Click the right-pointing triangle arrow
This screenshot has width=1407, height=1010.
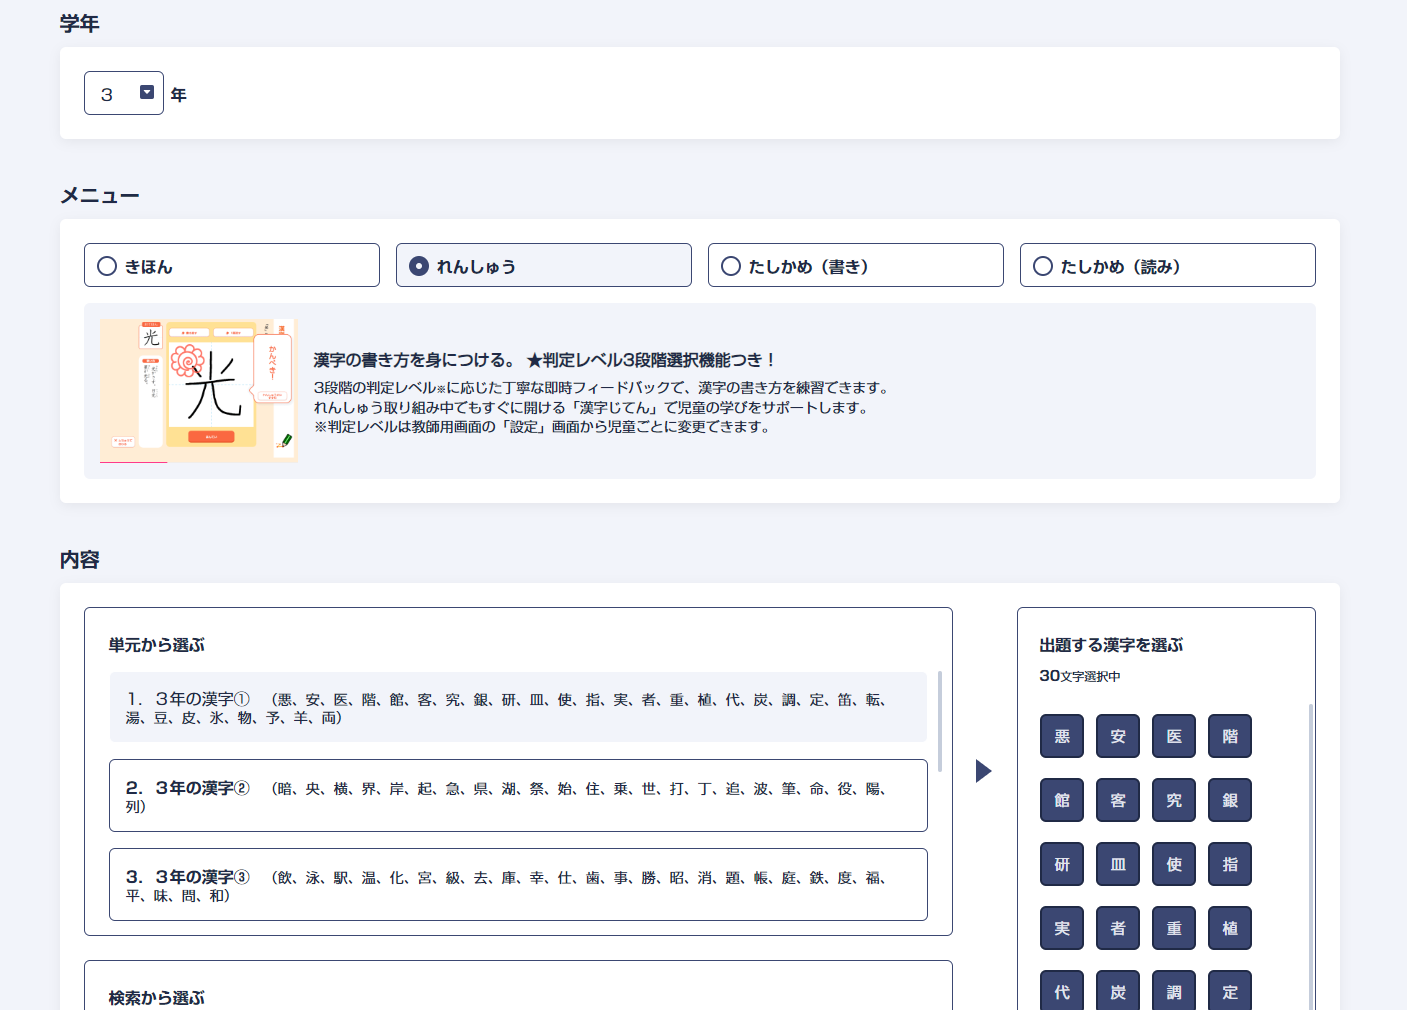point(984,771)
